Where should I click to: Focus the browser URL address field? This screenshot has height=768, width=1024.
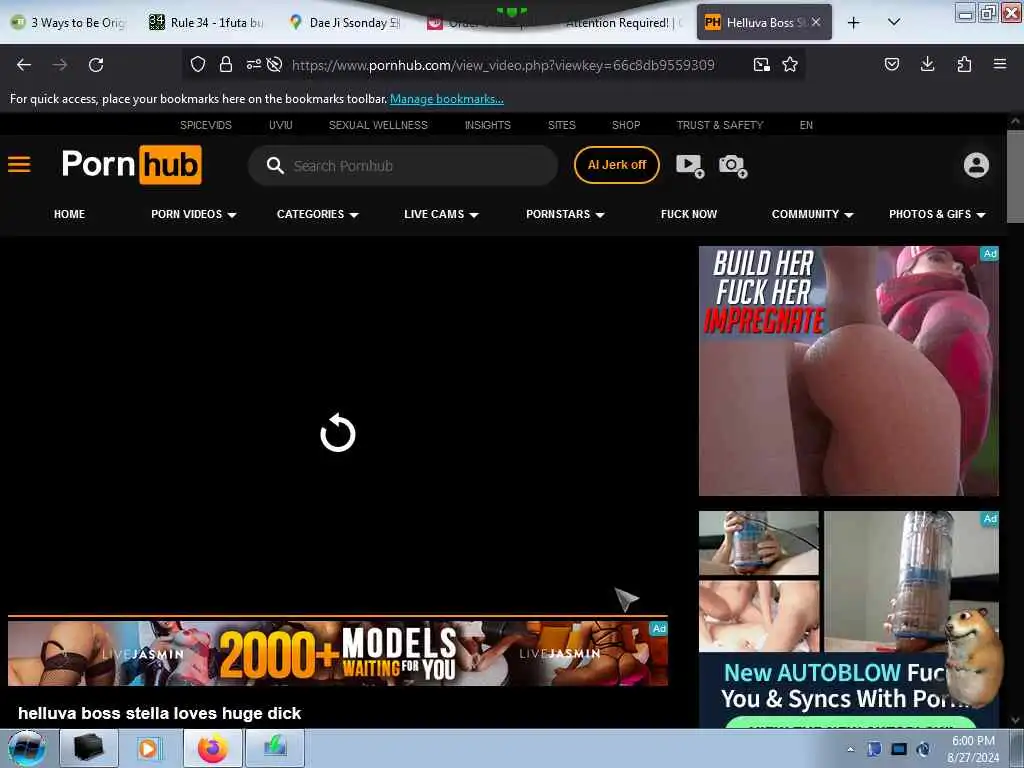point(503,65)
